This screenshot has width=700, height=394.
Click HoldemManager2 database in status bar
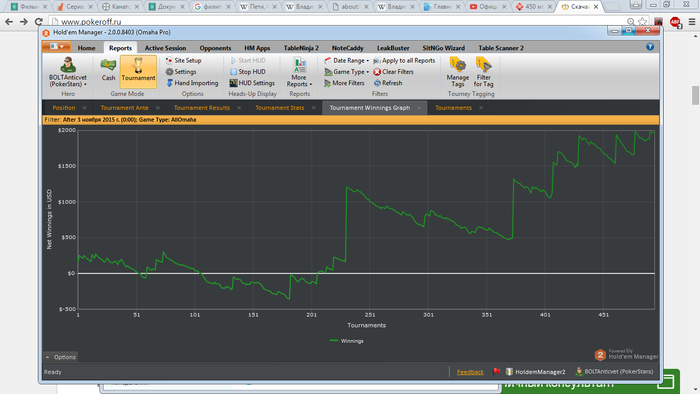coord(536,371)
